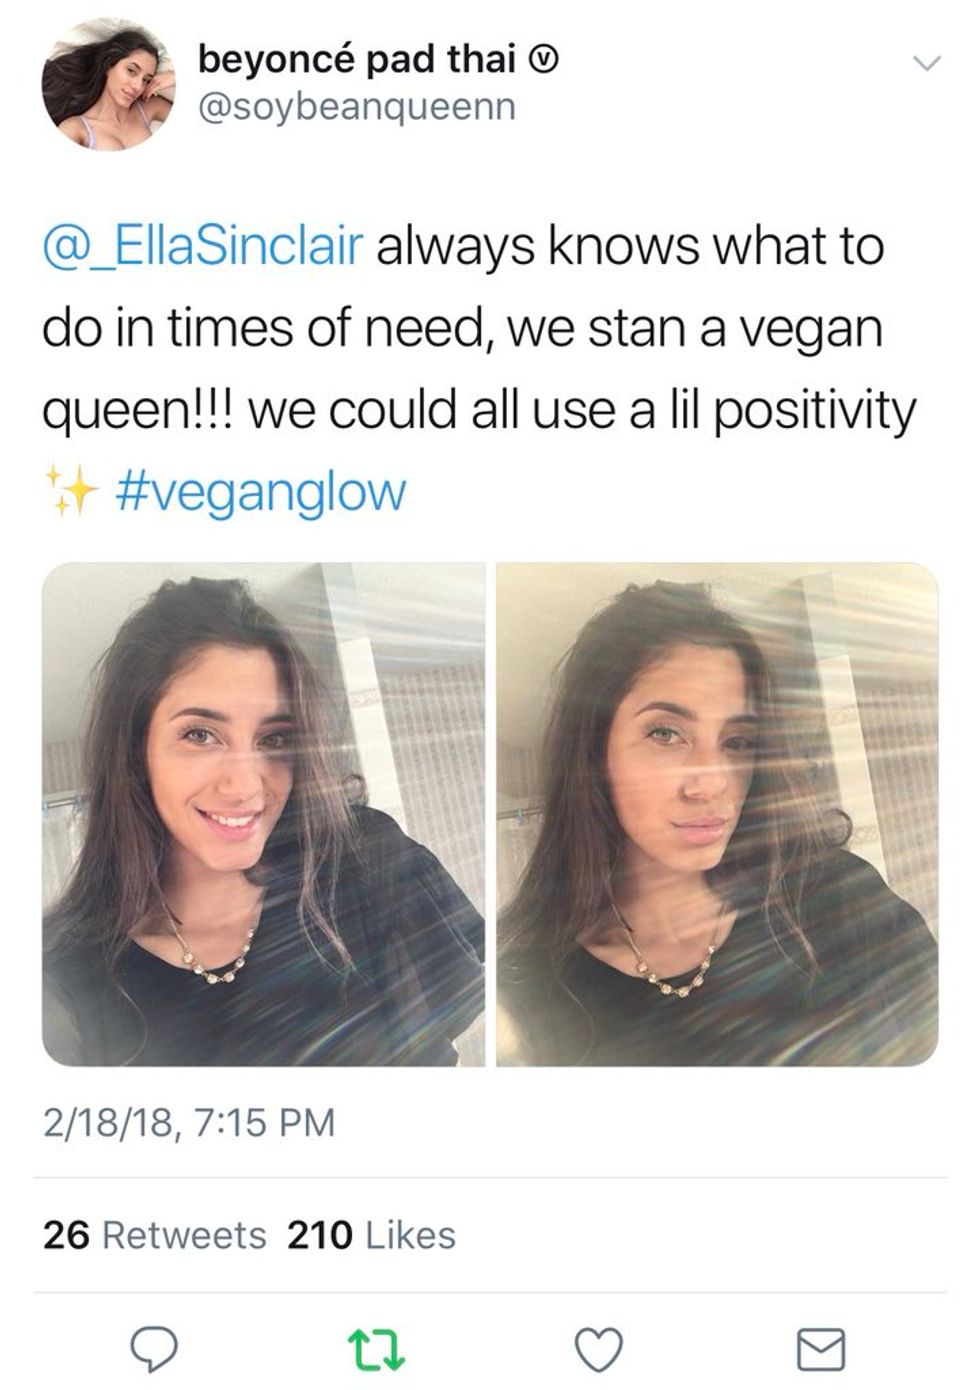Share tweet via envelope message icon

tap(821, 1349)
